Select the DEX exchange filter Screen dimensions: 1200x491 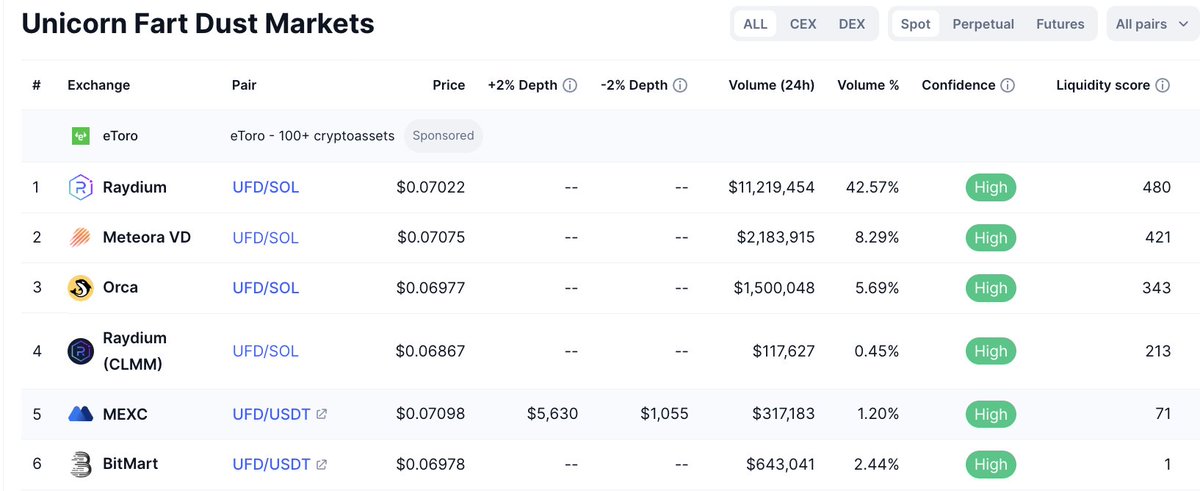click(x=852, y=24)
